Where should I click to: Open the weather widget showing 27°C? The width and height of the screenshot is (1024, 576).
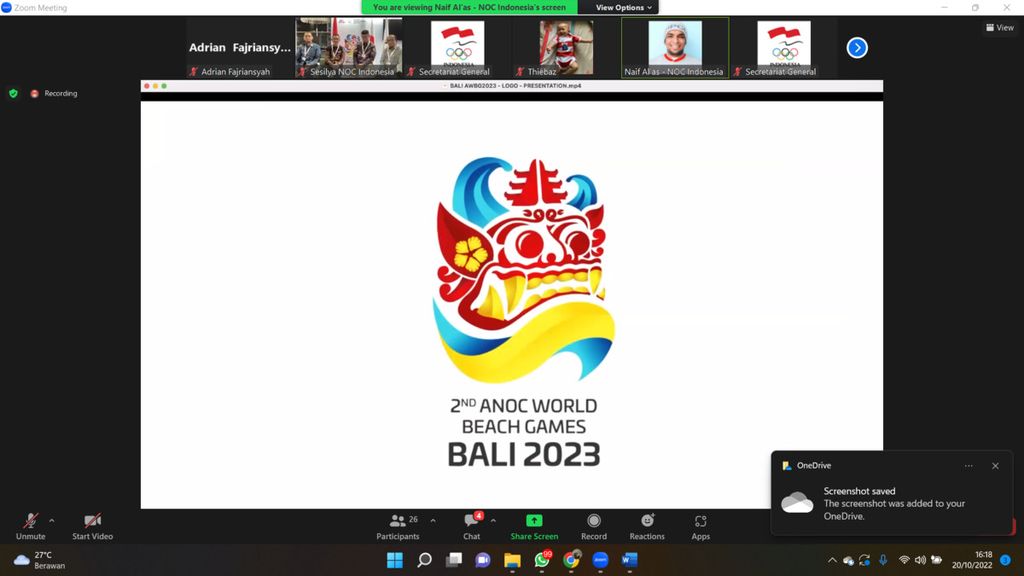point(40,560)
